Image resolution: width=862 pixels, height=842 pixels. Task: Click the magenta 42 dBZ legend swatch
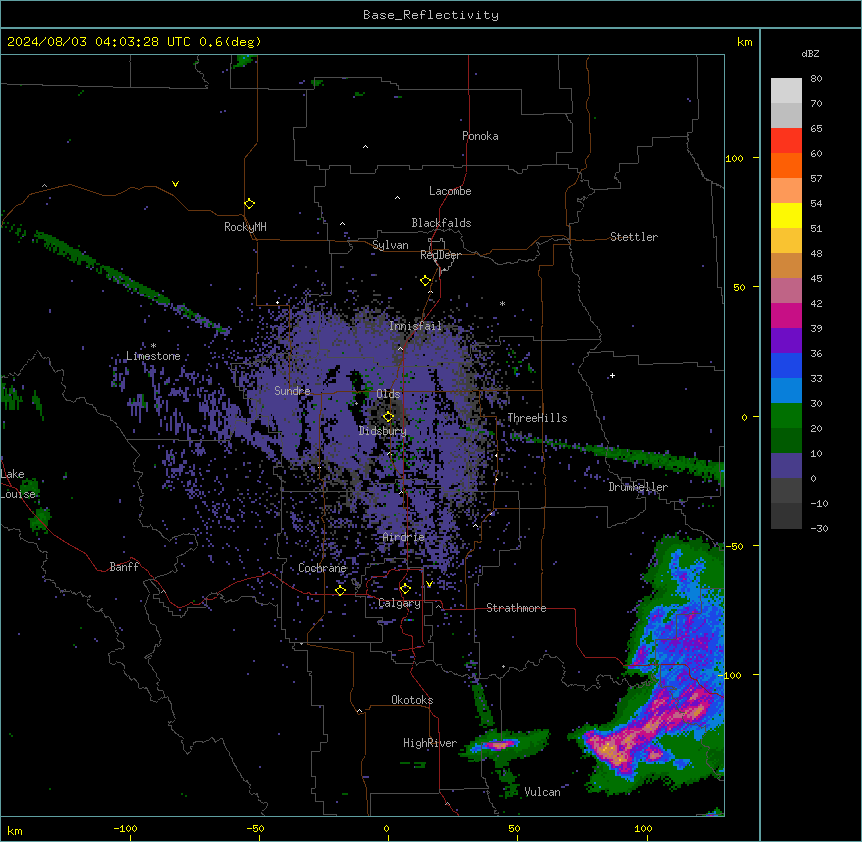click(786, 315)
